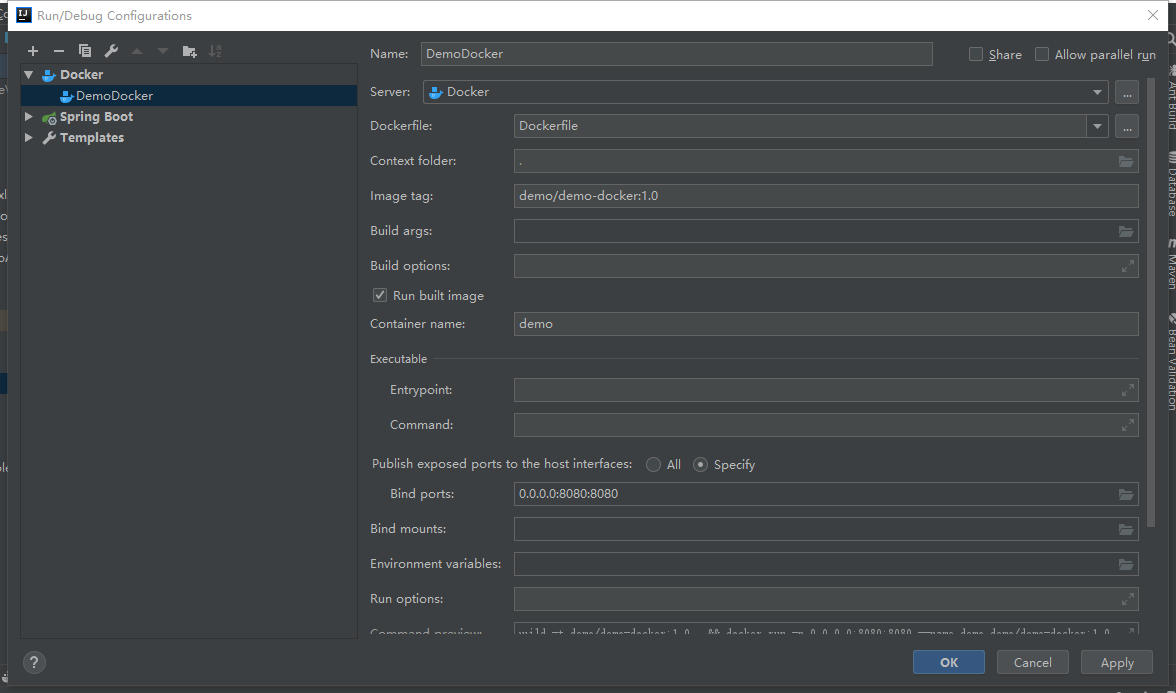Click the settings panel vertical scrollbar
The width and height of the screenshot is (1176, 693).
tap(1151, 300)
